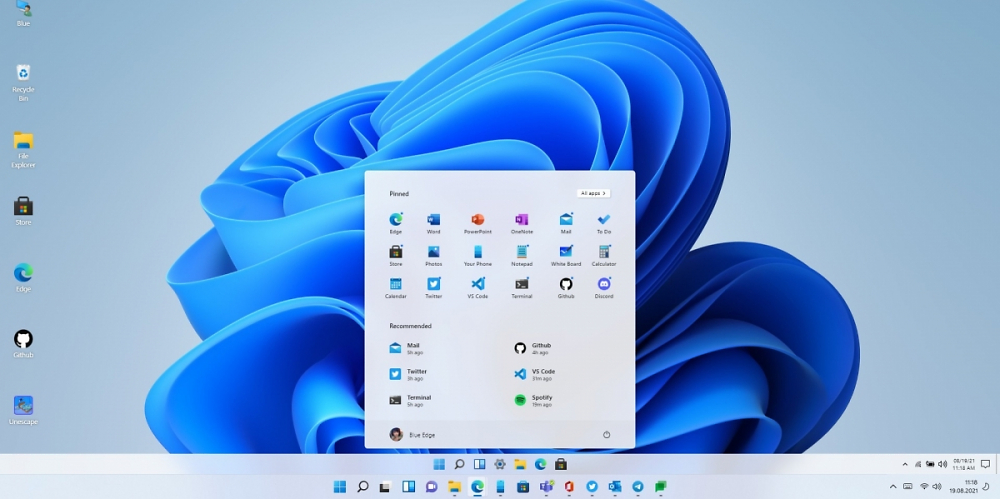Open the pinned Github app icon
Image resolution: width=1000 pixels, height=499 pixels.
[566, 284]
